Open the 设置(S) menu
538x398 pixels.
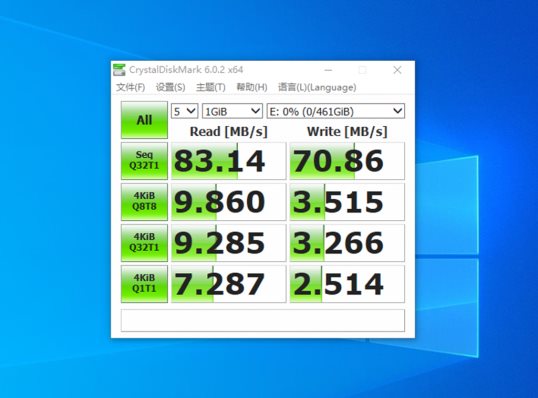pyautogui.click(x=171, y=87)
